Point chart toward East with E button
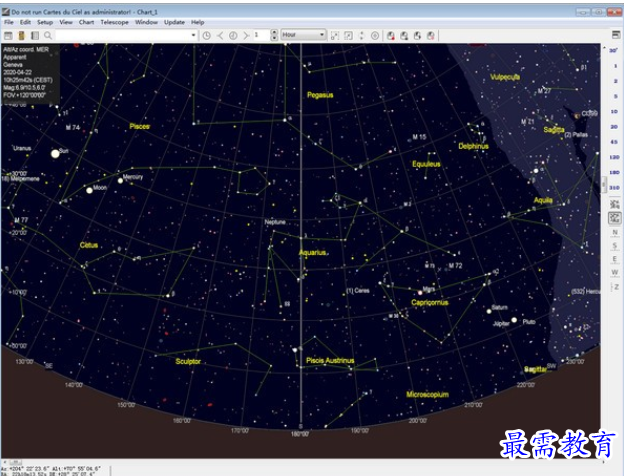 click(615, 259)
